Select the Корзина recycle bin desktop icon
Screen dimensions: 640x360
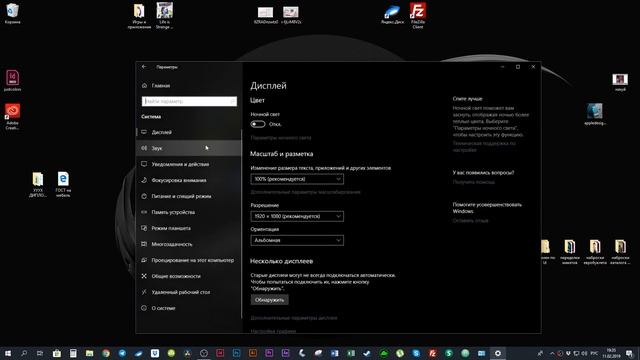[x=12, y=13]
